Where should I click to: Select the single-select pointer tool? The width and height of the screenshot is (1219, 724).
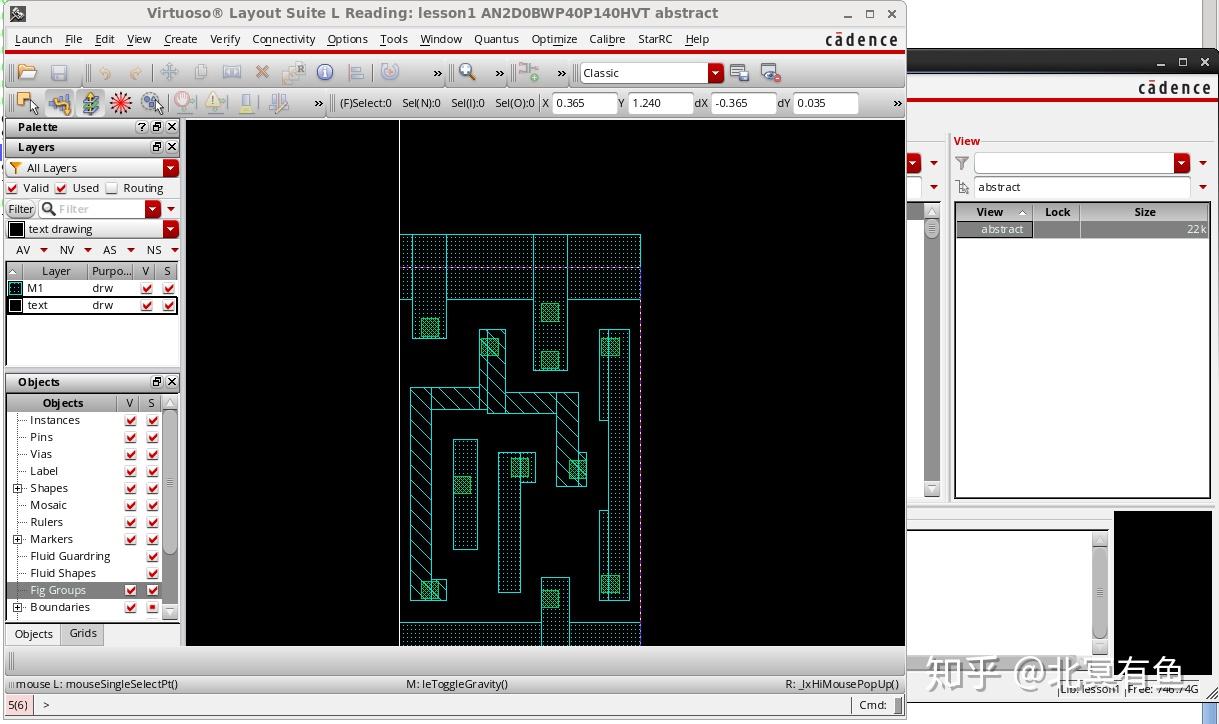click(x=28, y=103)
